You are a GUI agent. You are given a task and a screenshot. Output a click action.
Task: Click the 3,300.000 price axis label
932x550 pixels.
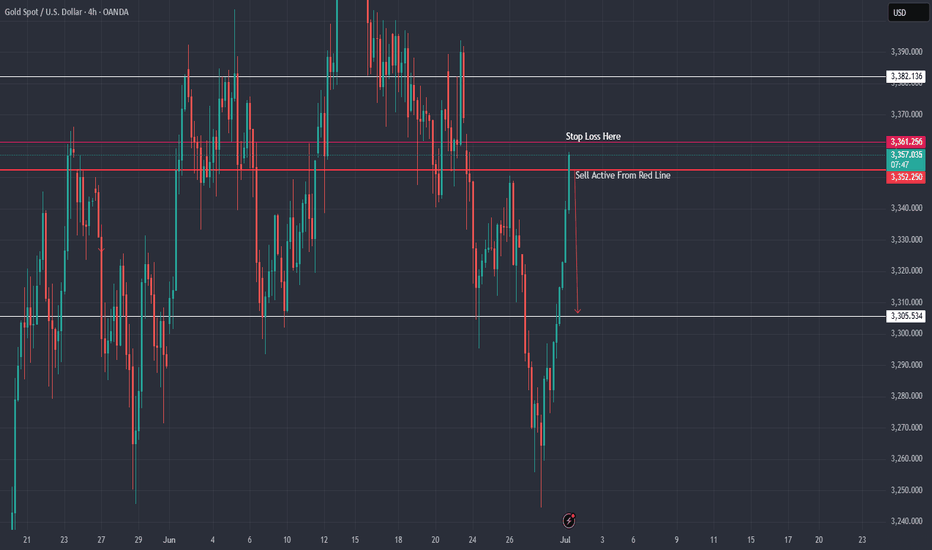906,333
